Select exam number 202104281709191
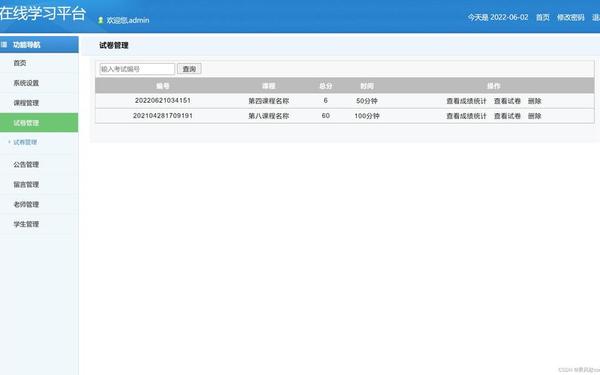 [x=163, y=116]
